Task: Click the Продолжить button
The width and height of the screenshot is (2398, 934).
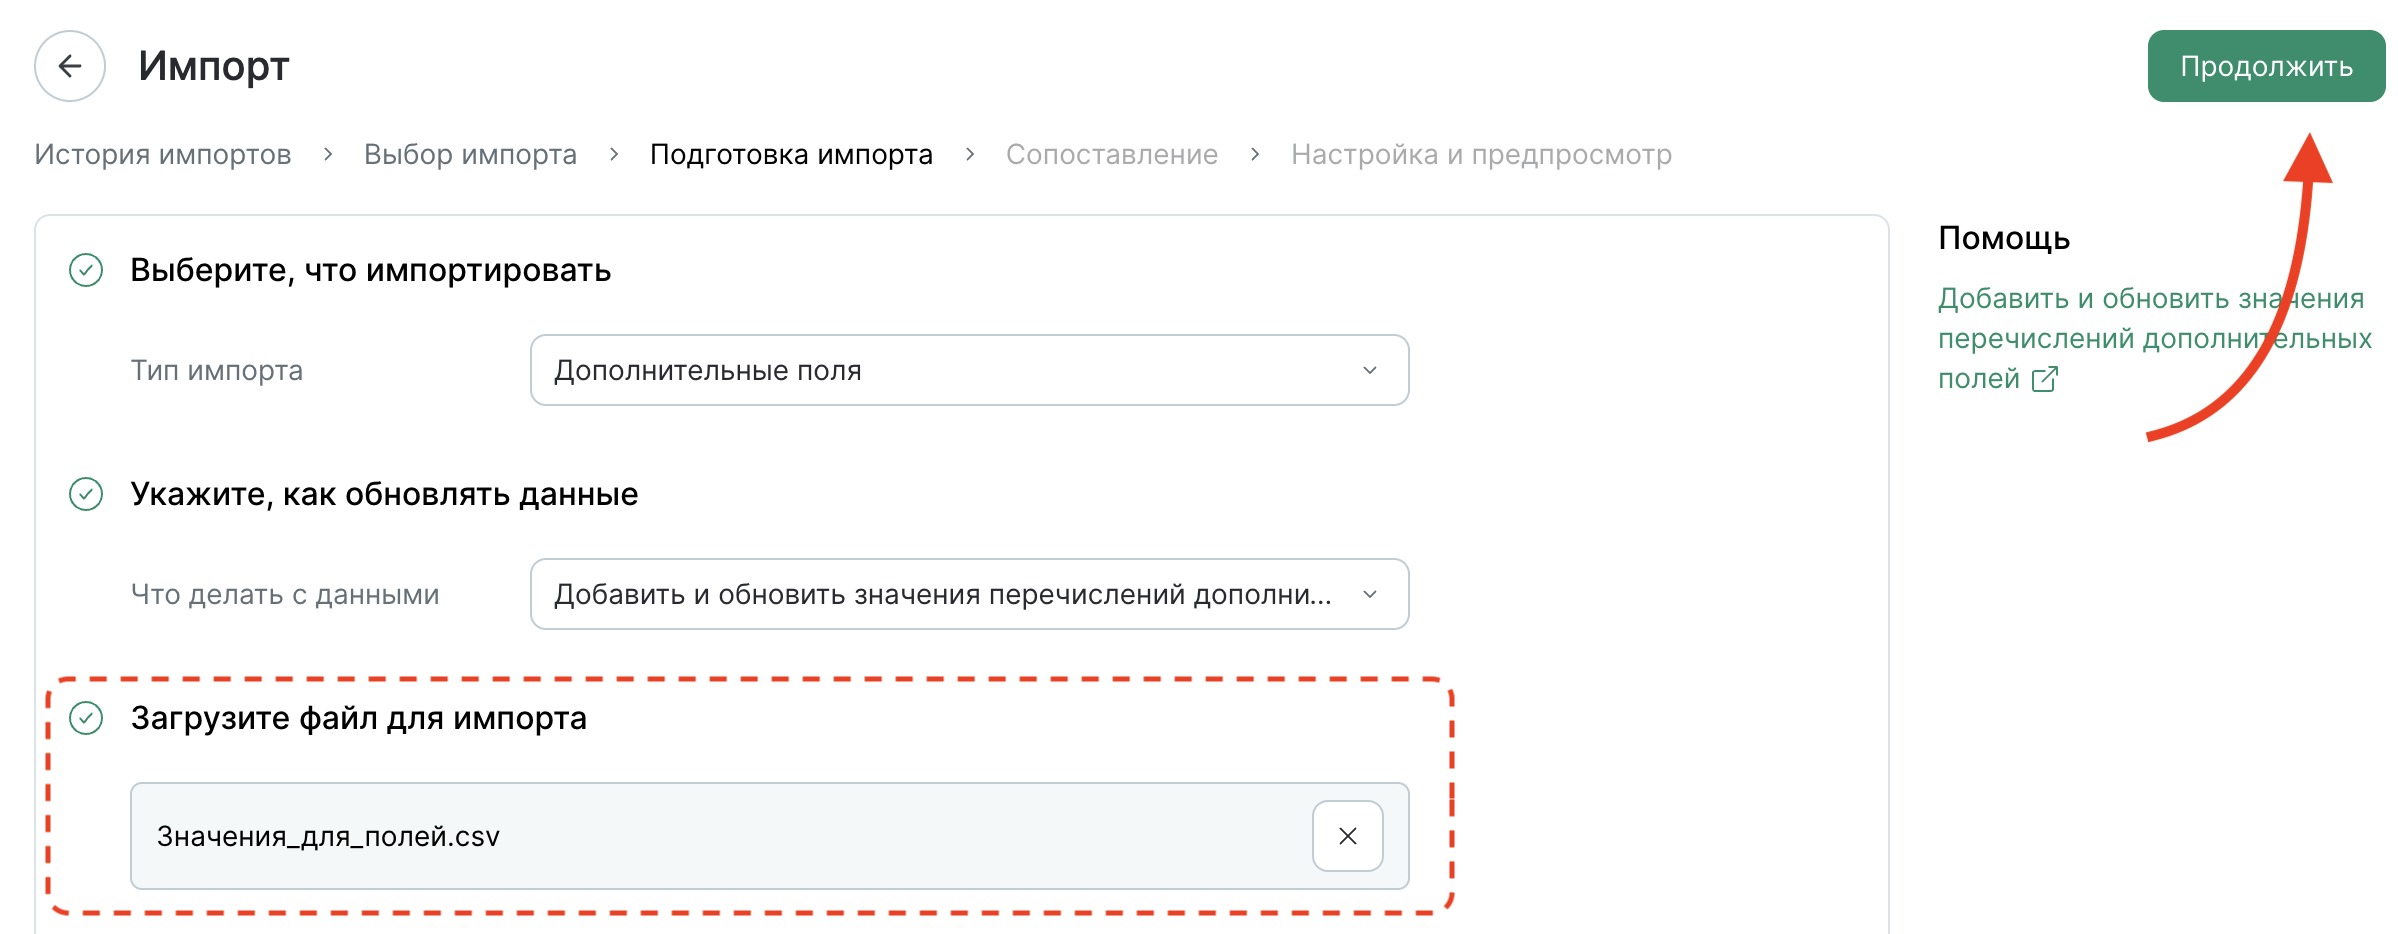Action: click(2266, 66)
